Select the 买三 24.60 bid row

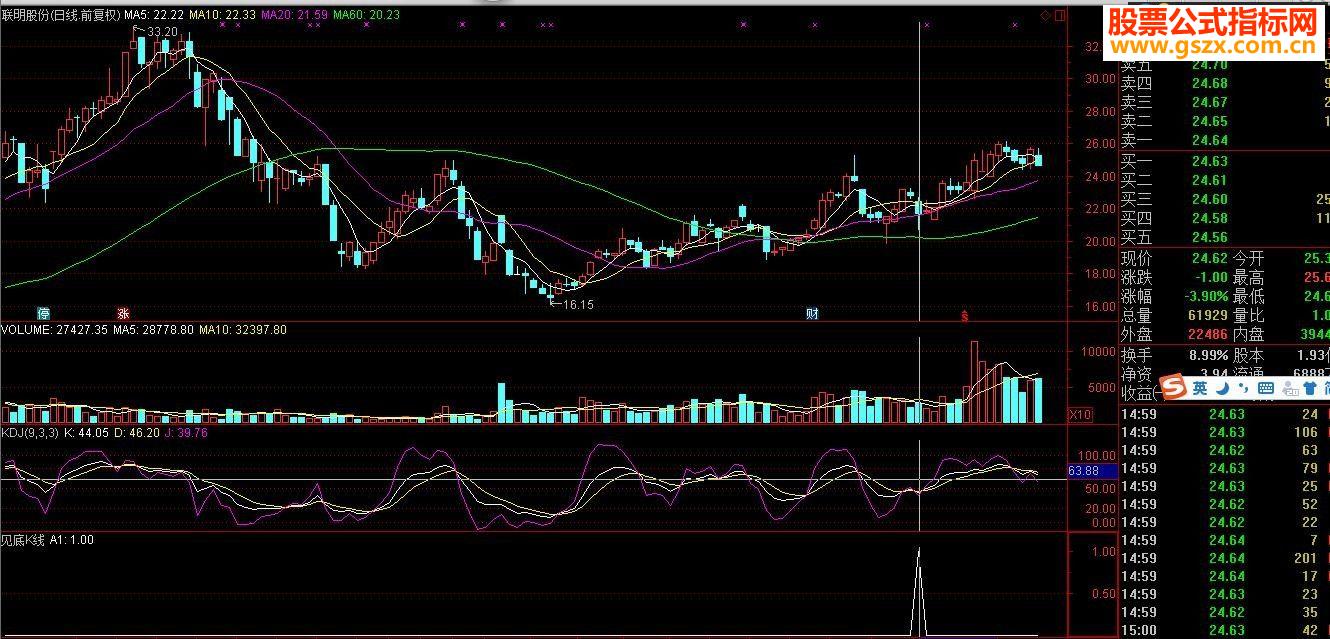pyautogui.click(x=1223, y=199)
